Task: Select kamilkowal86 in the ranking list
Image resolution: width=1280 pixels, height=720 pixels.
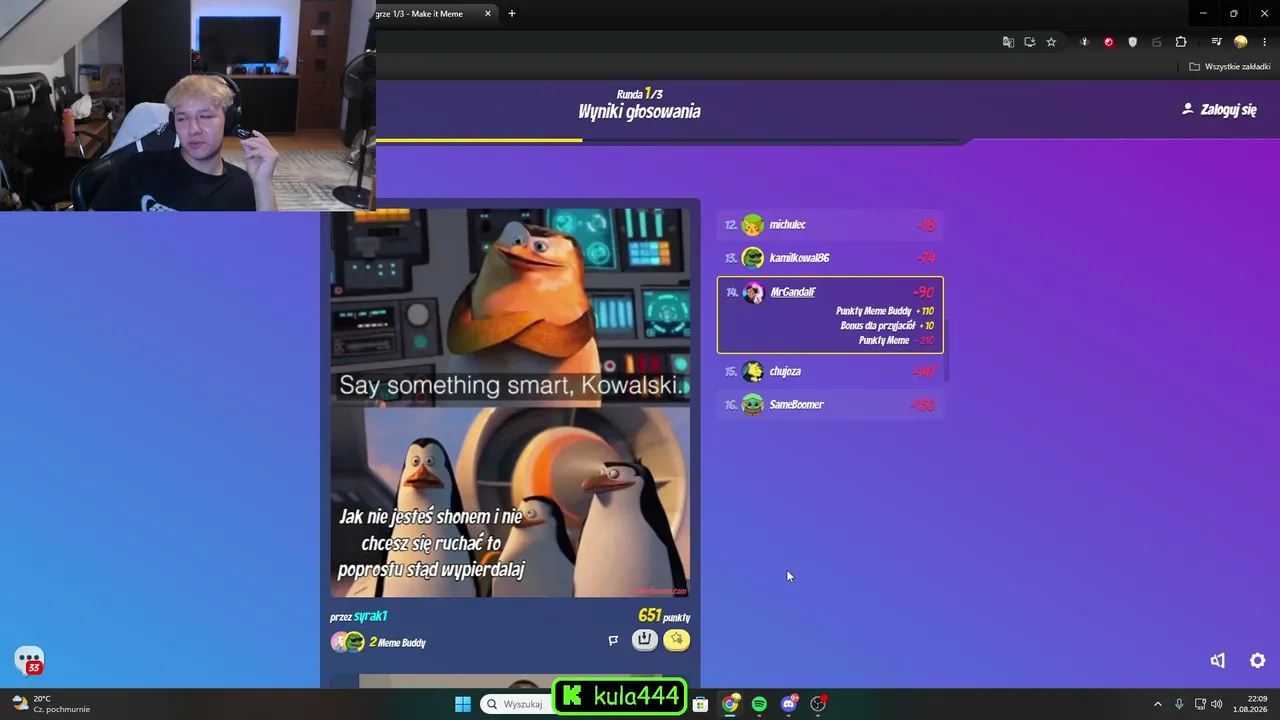Action: pyautogui.click(x=830, y=258)
